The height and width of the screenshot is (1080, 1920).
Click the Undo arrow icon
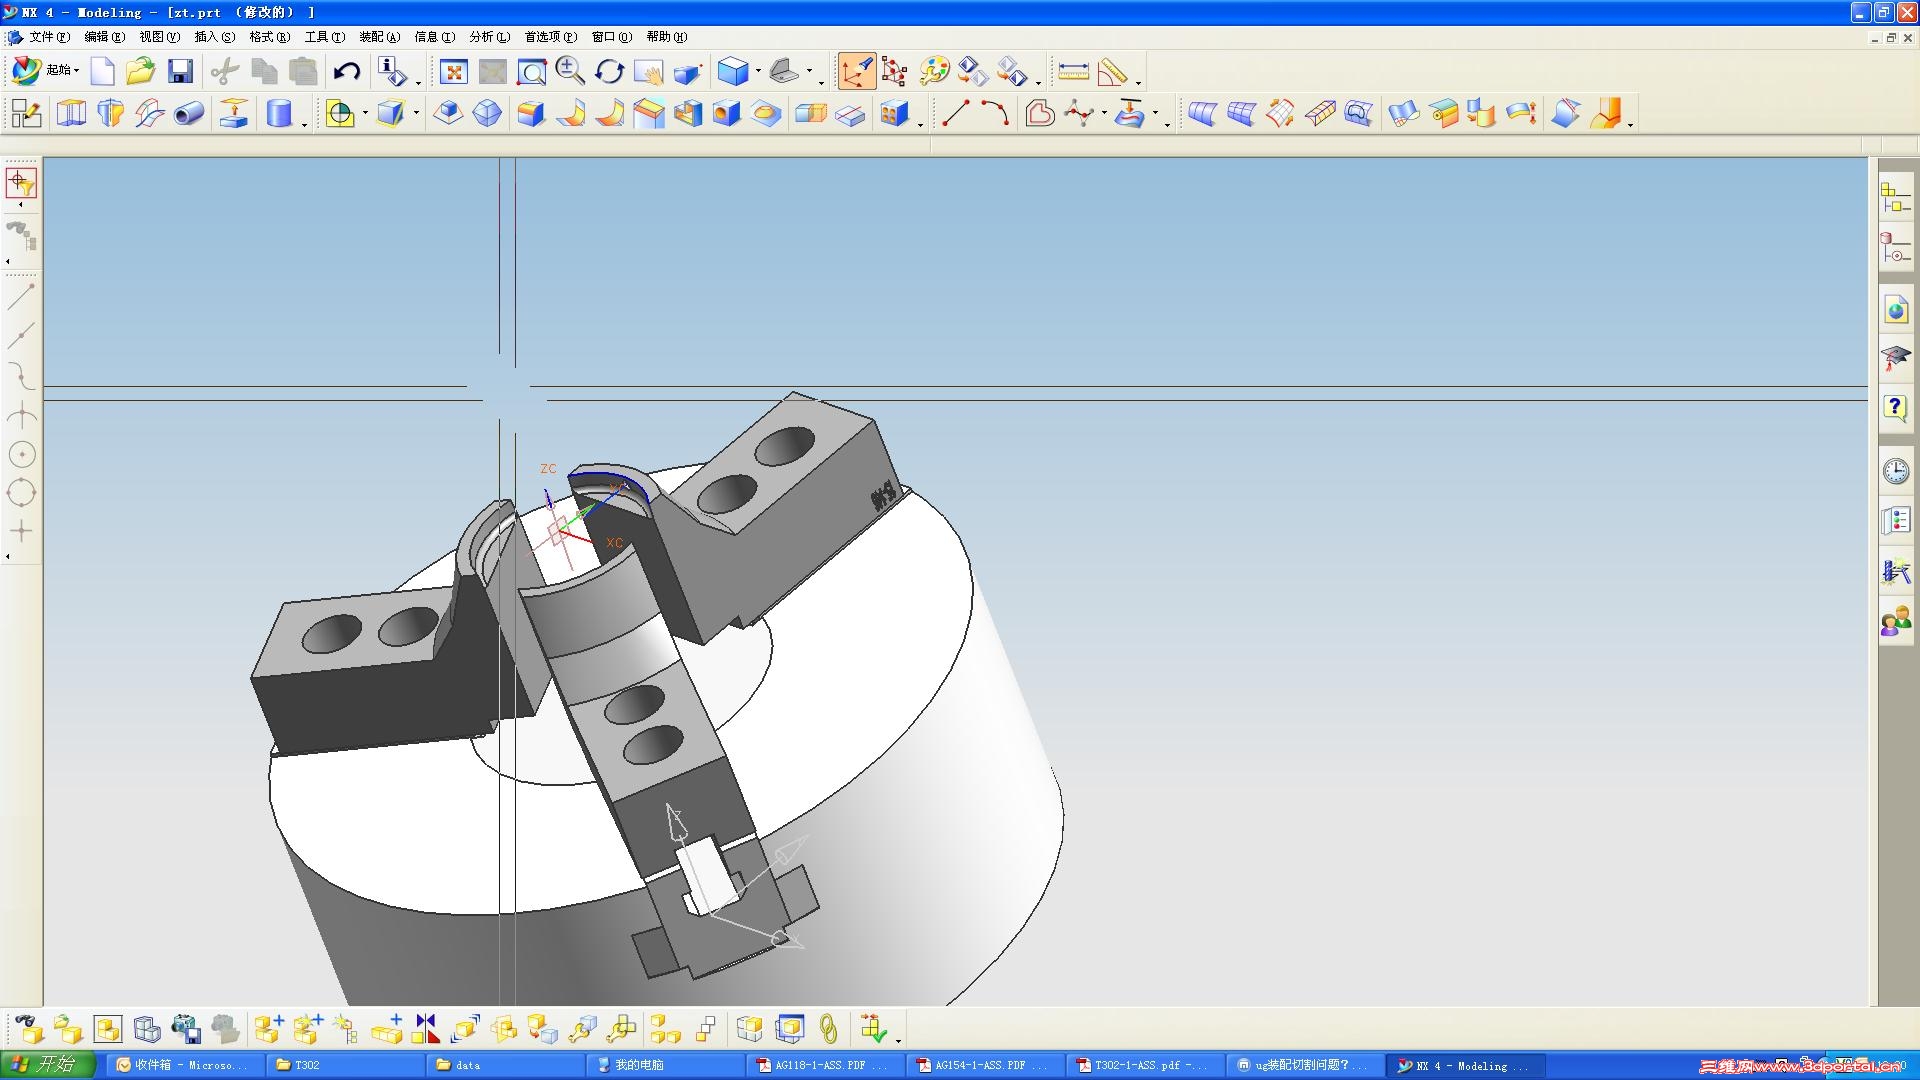(347, 71)
